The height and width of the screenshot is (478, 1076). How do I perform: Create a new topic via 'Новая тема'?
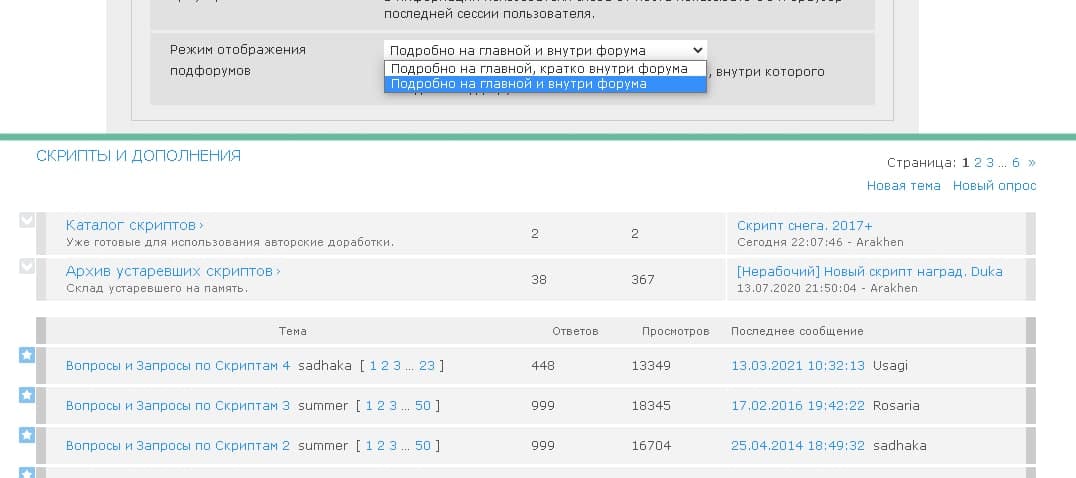903,185
